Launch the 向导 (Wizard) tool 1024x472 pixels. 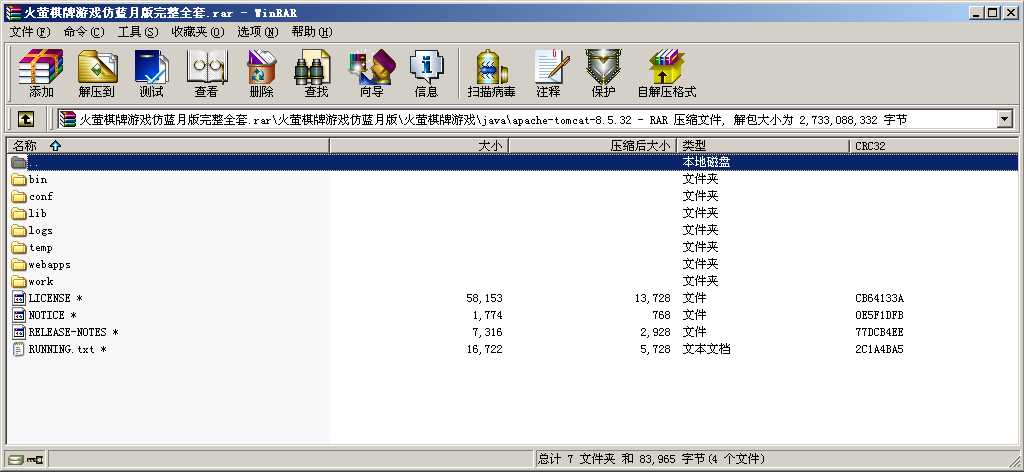point(372,73)
